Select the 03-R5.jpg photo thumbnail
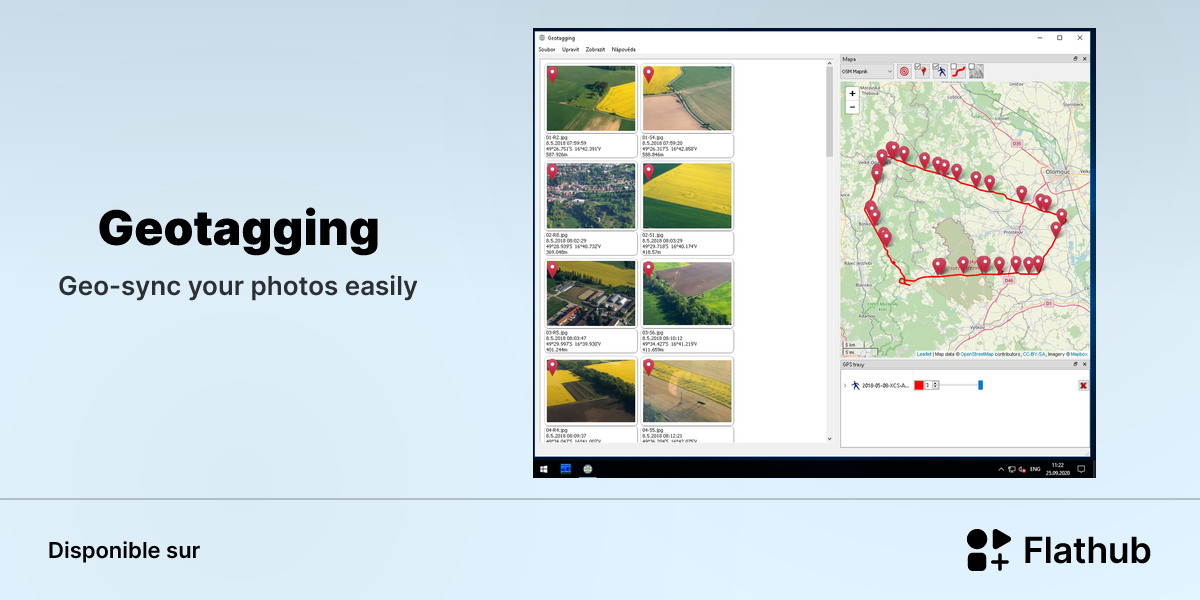The width and height of the screenshot is (1200, 600). [x=590, y=294]
